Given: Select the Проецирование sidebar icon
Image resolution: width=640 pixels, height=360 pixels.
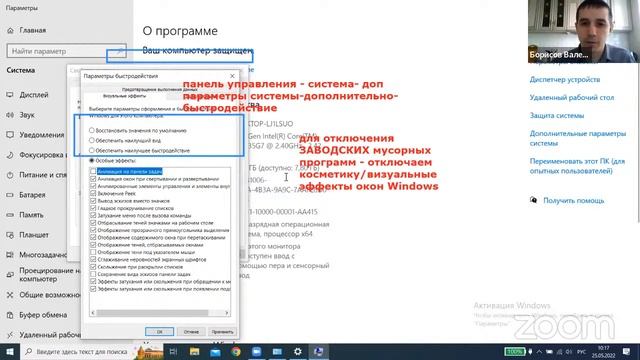Looking at the screenshot, I should click(x=10, y=275).
